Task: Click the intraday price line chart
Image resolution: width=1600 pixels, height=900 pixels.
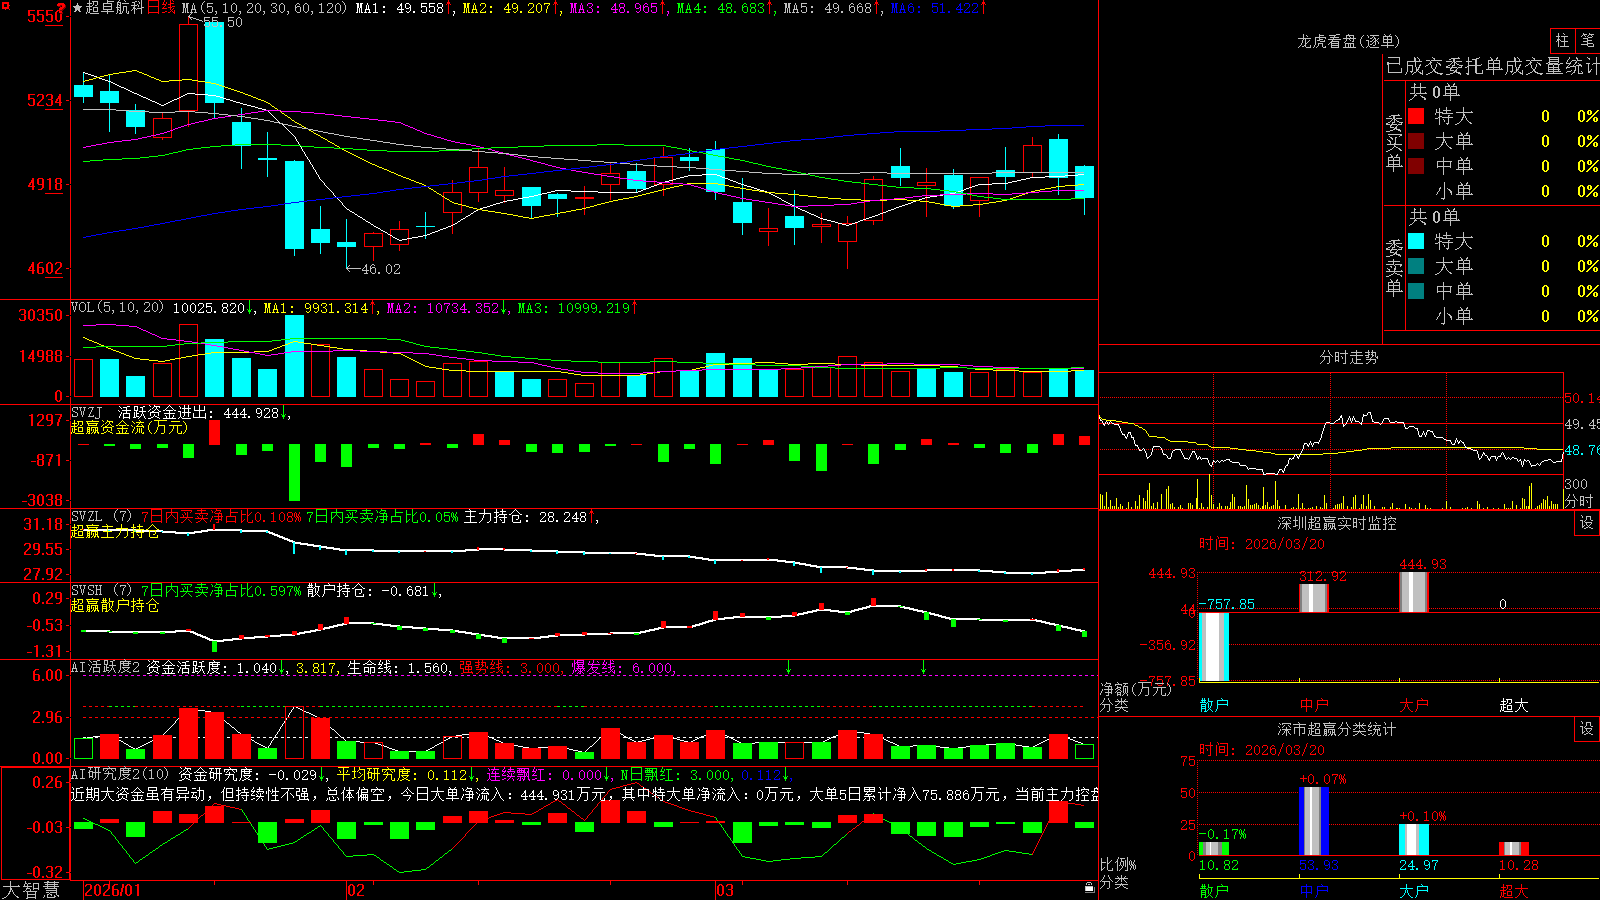Action: [1331, 442]
